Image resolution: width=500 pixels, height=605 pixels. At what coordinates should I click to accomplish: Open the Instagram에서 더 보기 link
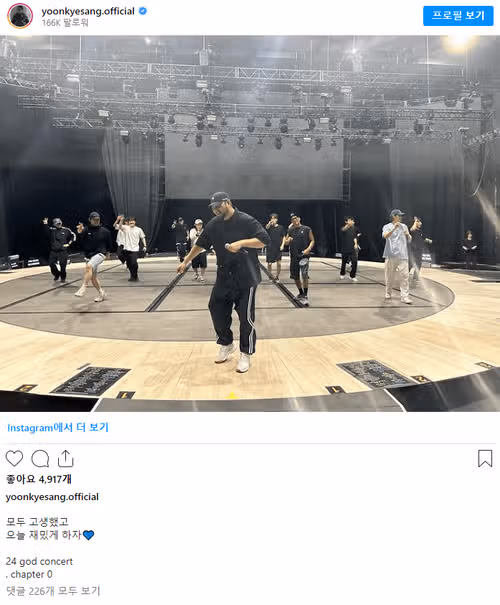click(x=58, y=428)
